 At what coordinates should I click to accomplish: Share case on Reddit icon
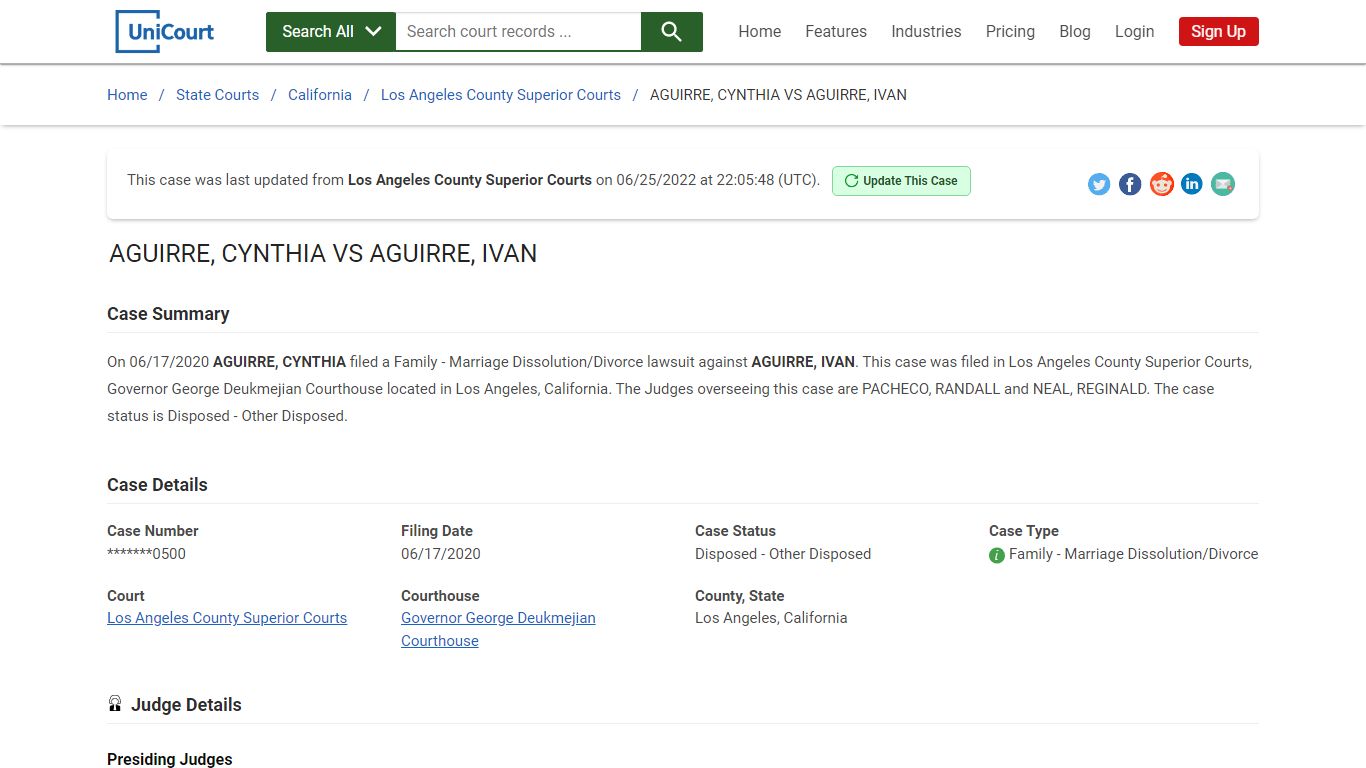tap(1161, 184)
